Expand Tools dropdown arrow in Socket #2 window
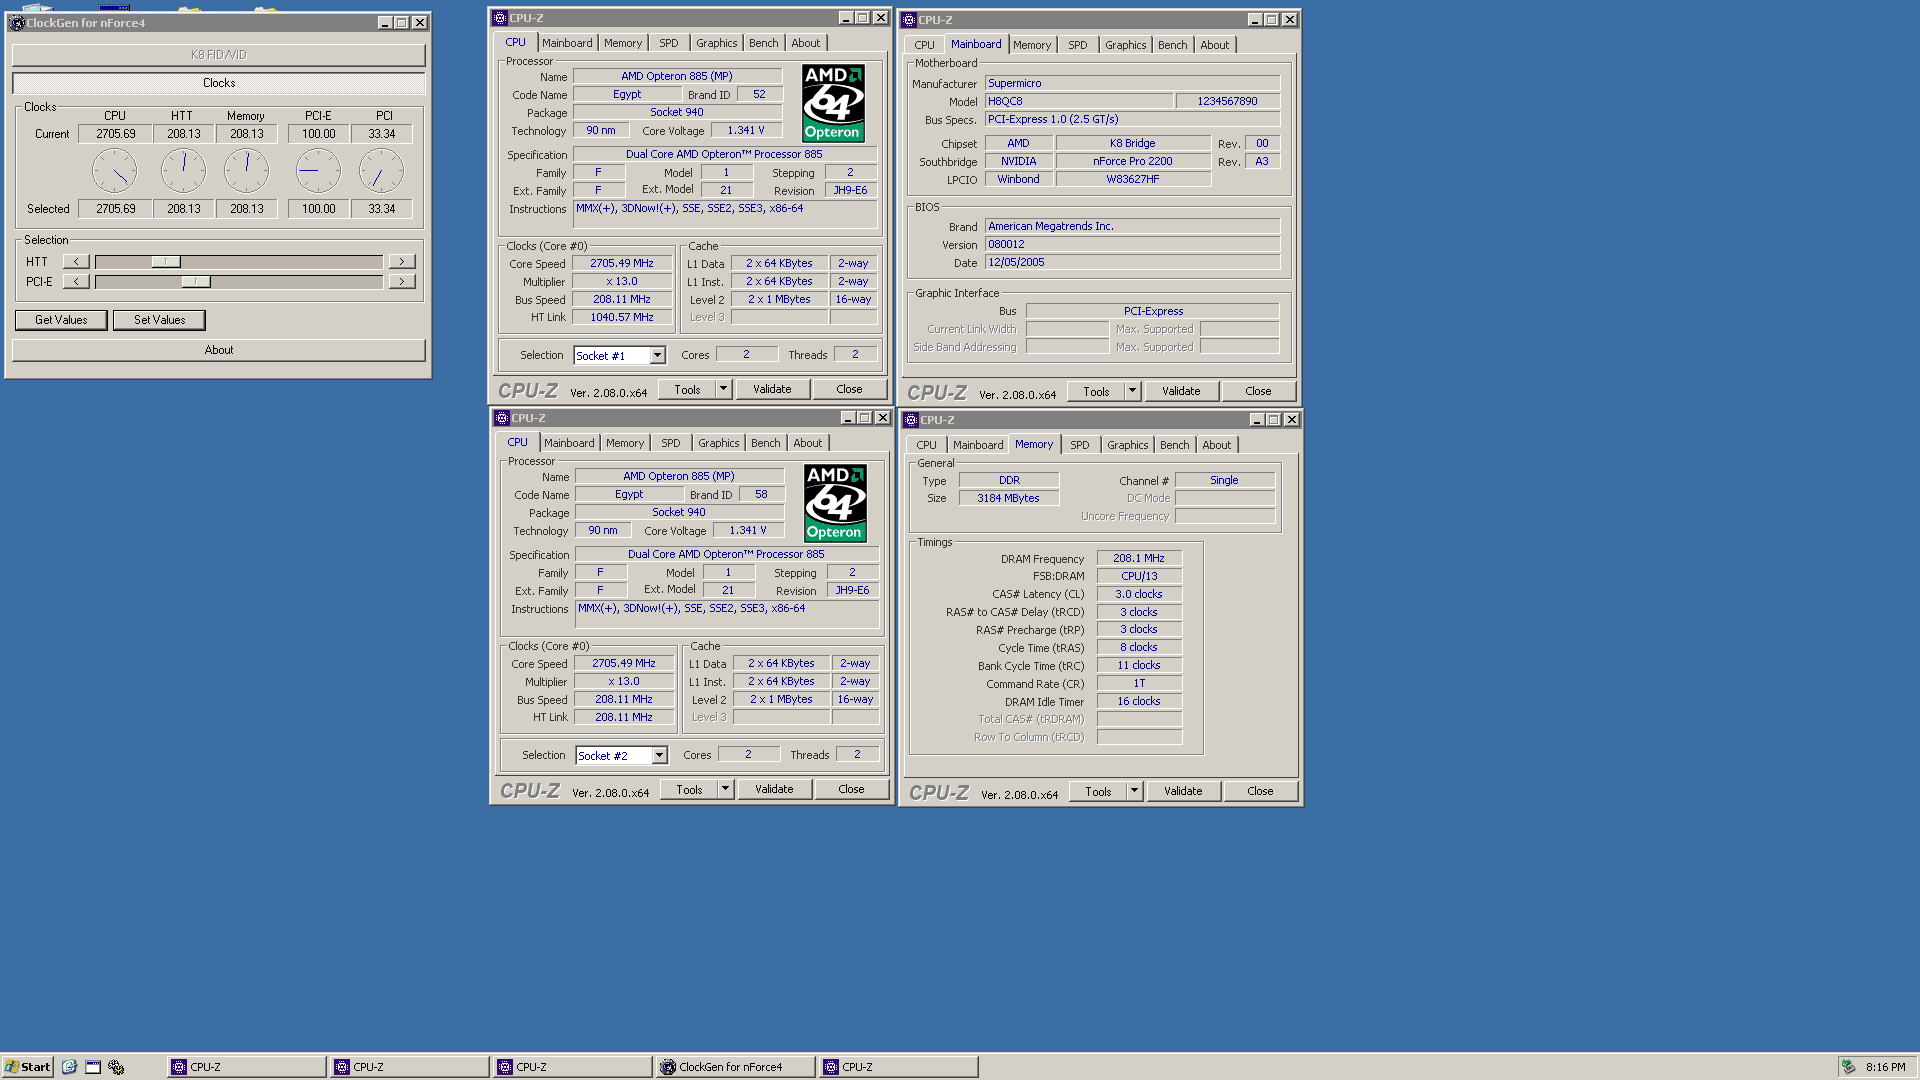 (x=725, y=789)
